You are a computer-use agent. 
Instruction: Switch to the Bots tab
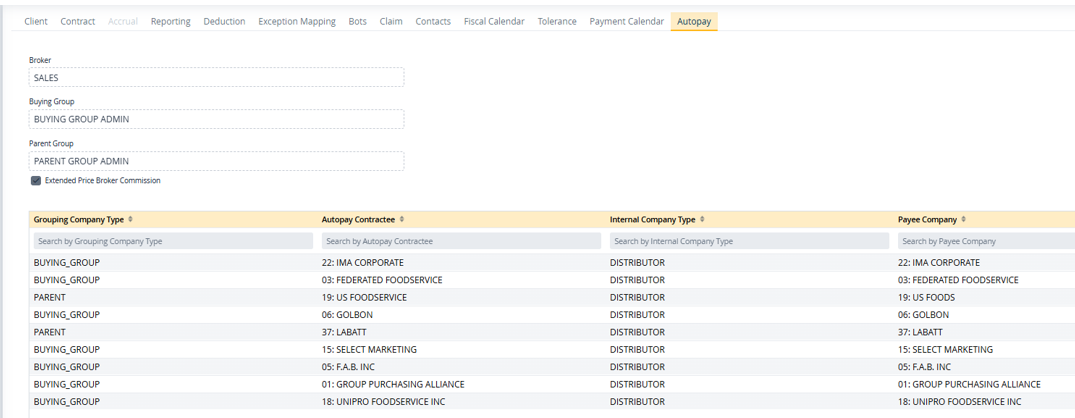tap(357, 21)
